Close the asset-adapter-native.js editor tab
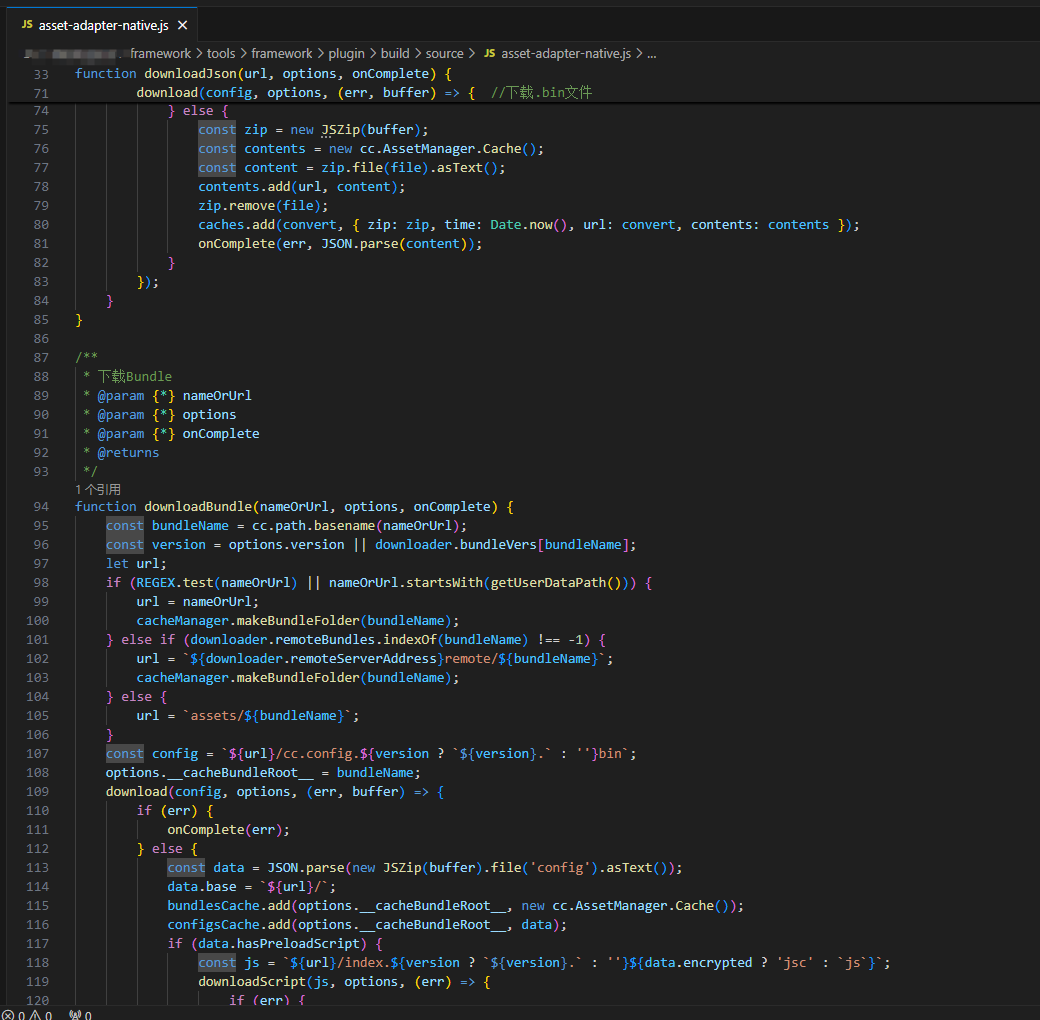This screenshot has height=1020, width=1040. 182,25
